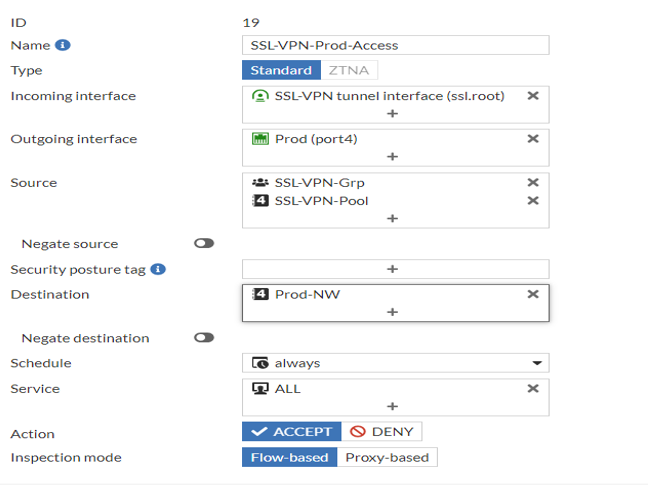Click the info icon beside Security posture tag

tap(158, 269)
